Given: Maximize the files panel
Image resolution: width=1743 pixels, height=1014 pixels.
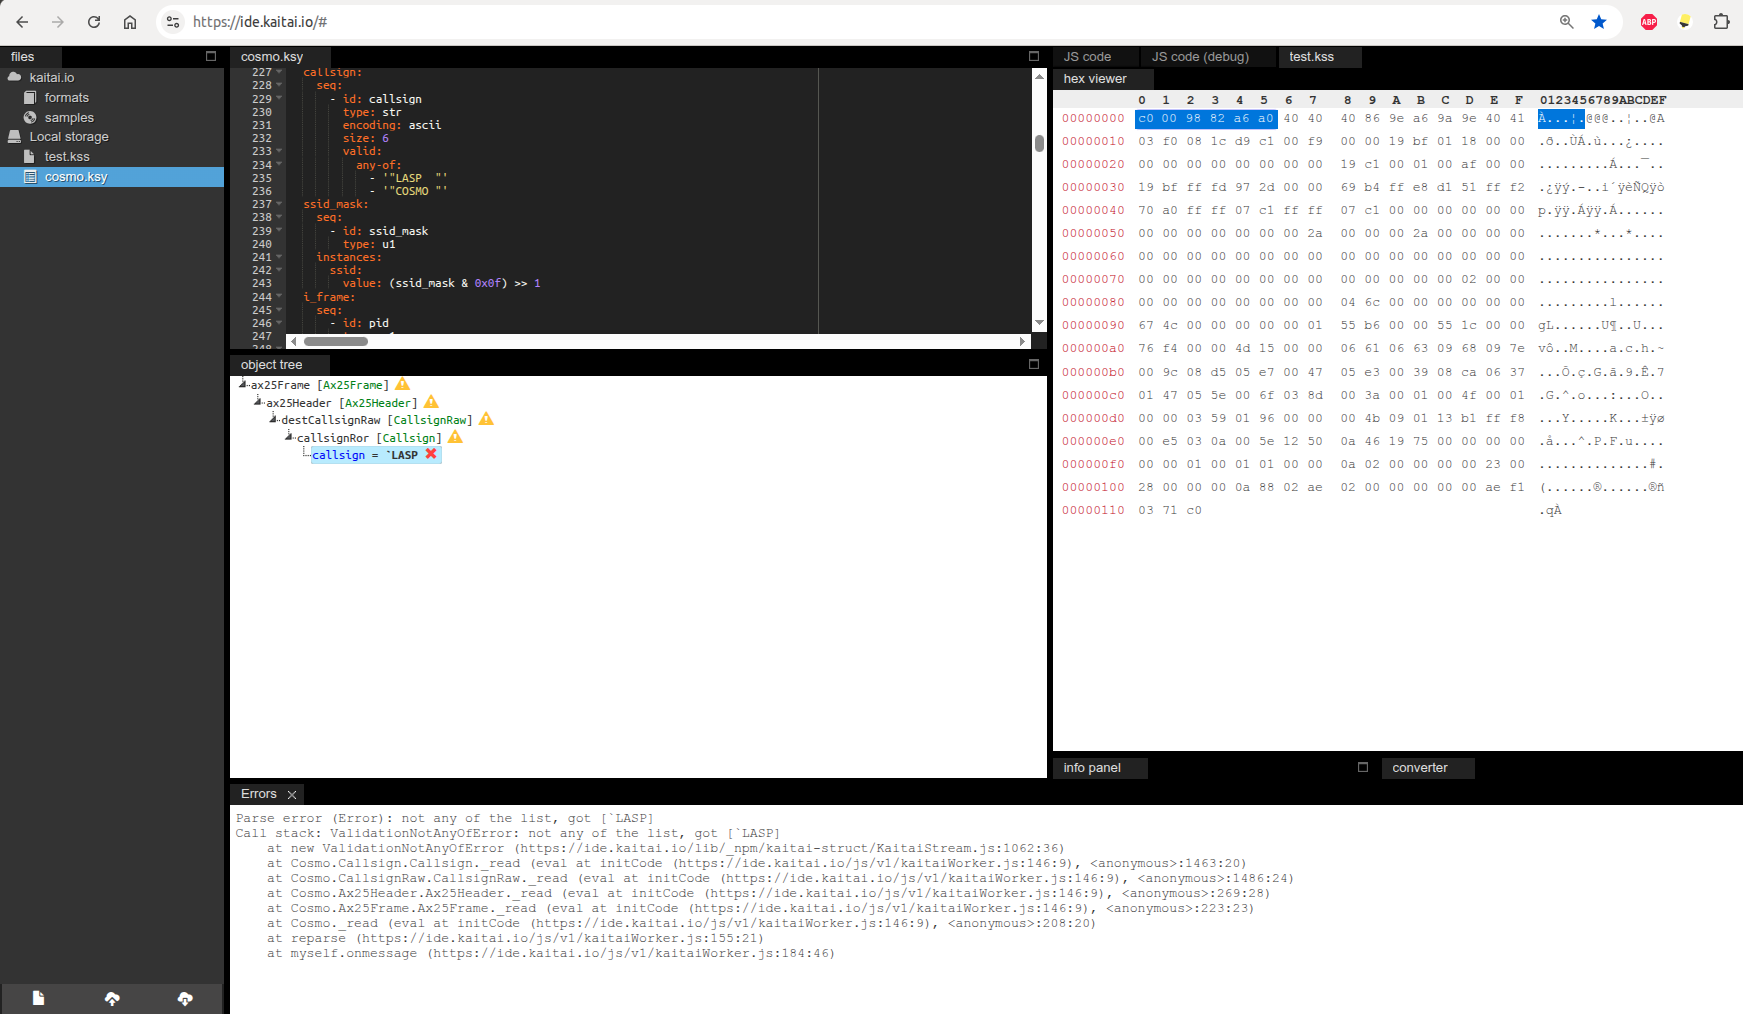Looking at the screenshot, I should (x=211, y=57).
